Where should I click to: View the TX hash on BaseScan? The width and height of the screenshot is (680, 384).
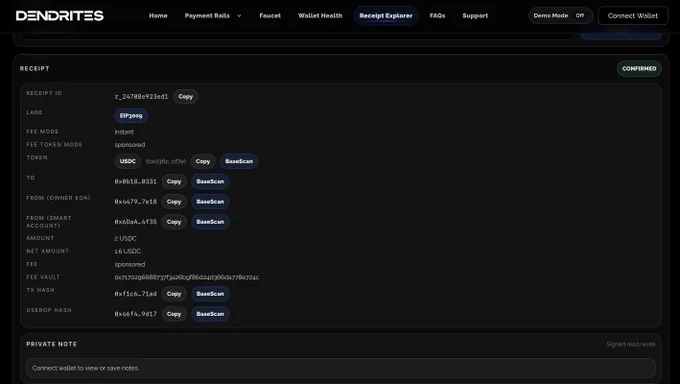coord(210,294)
